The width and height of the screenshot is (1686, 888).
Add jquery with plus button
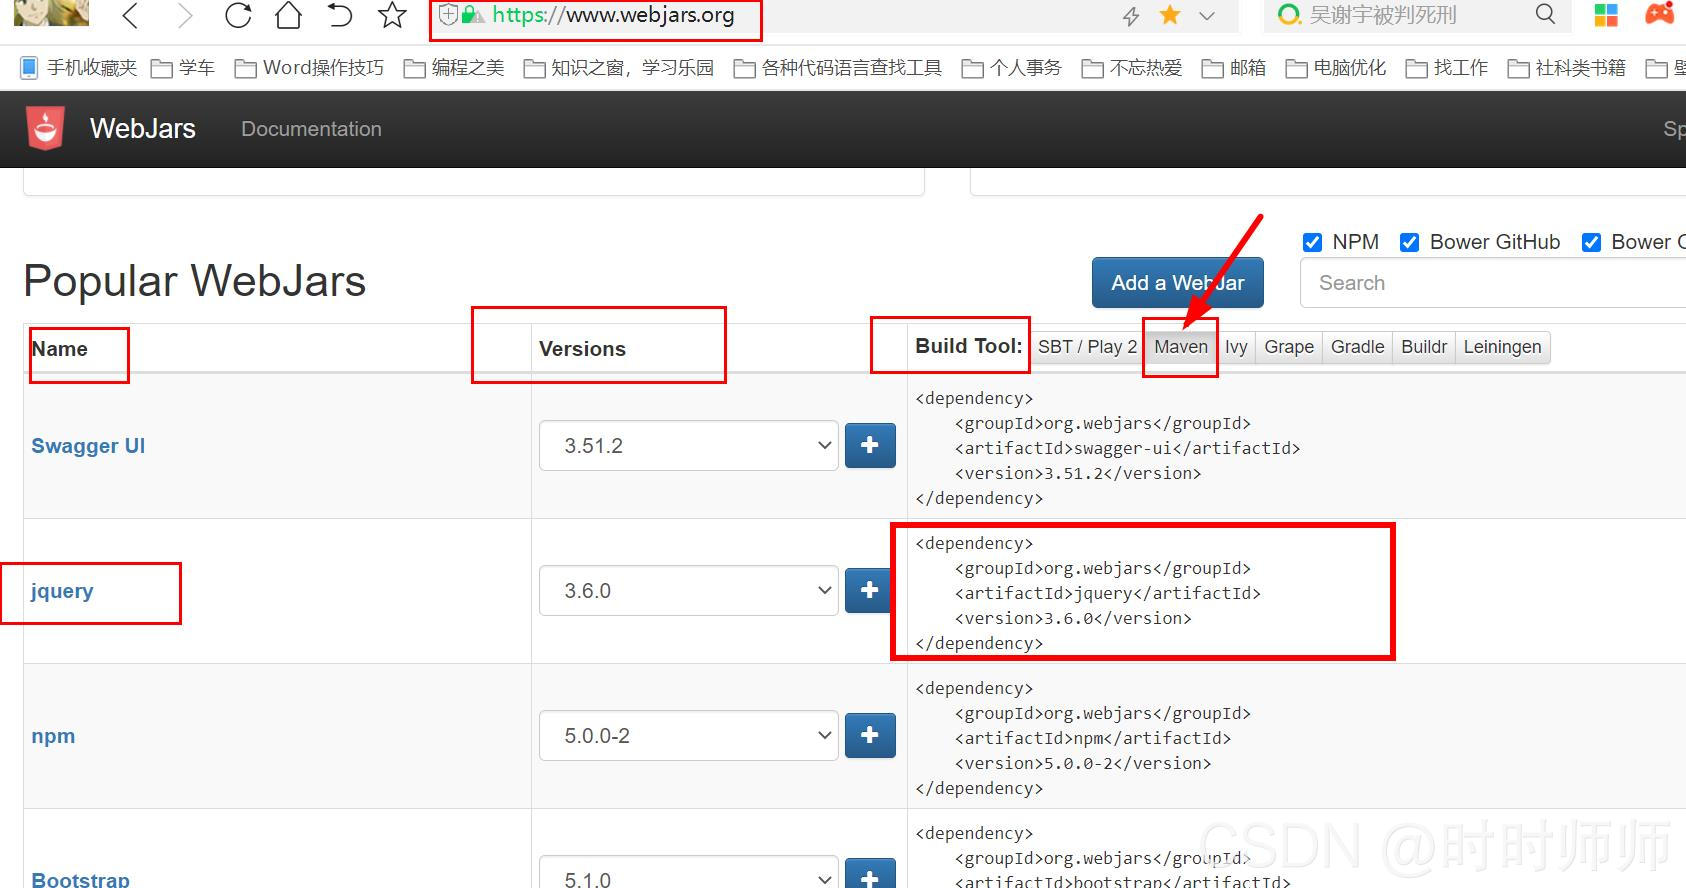point(870,590)
